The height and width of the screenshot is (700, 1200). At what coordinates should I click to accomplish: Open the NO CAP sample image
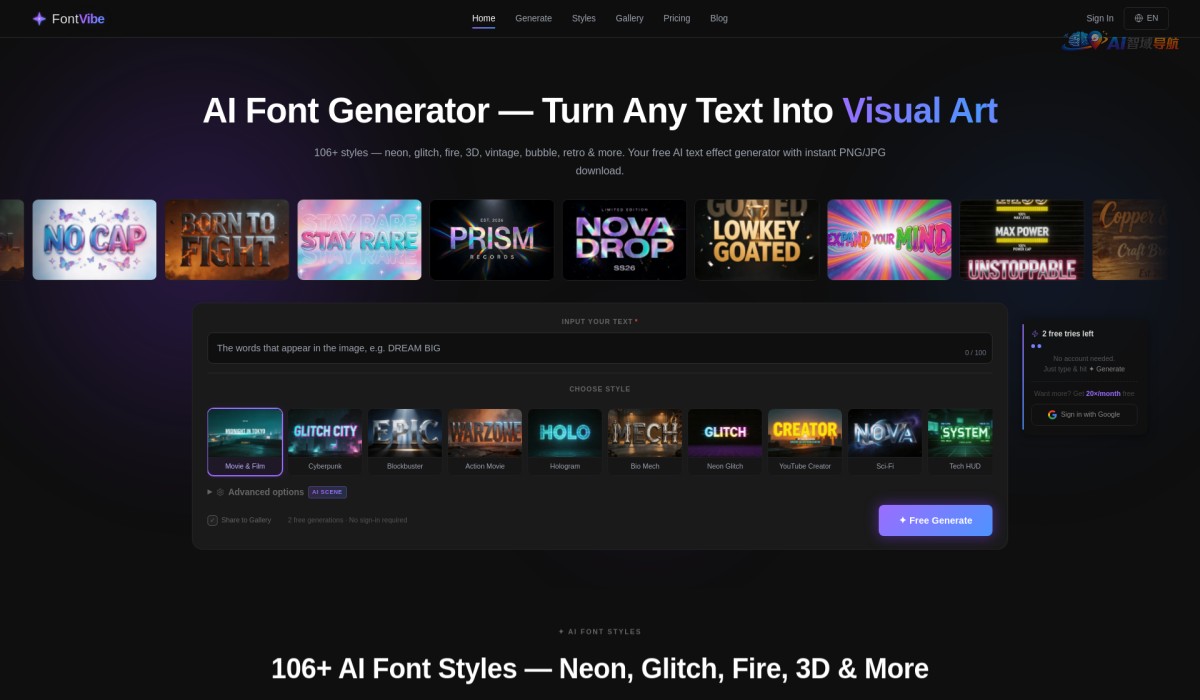pyautogui.click(x=94, y=240)
